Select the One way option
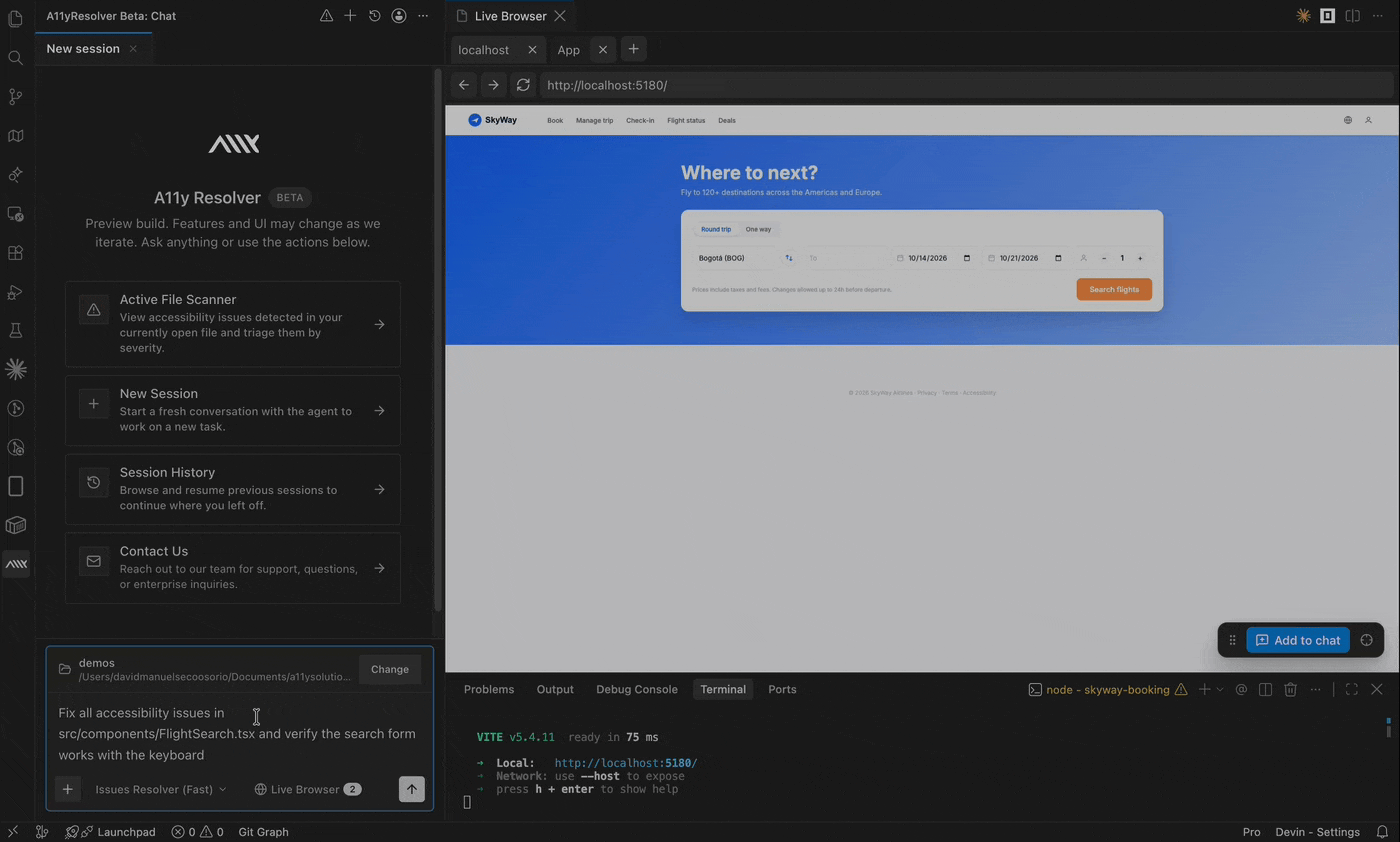The image size is (1400, 842). 758,229
